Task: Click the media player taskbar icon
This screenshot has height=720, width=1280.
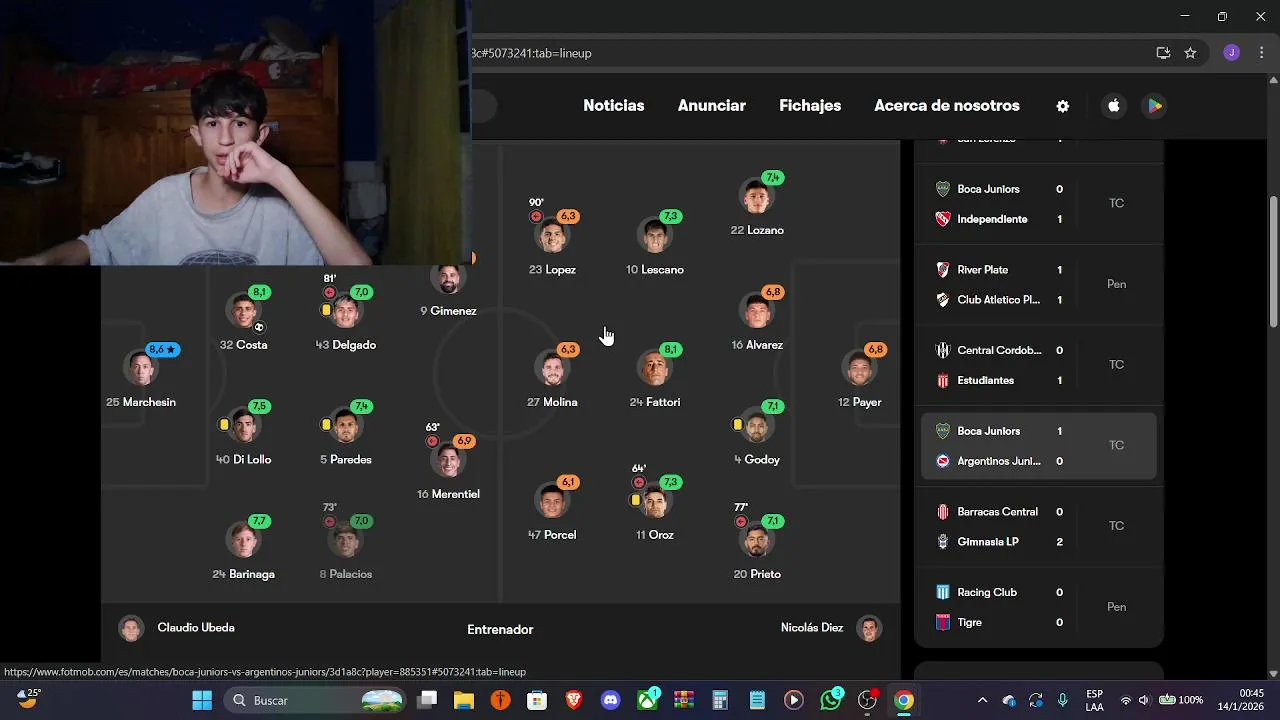Action: pyautogui.click(x=793, y=700)
